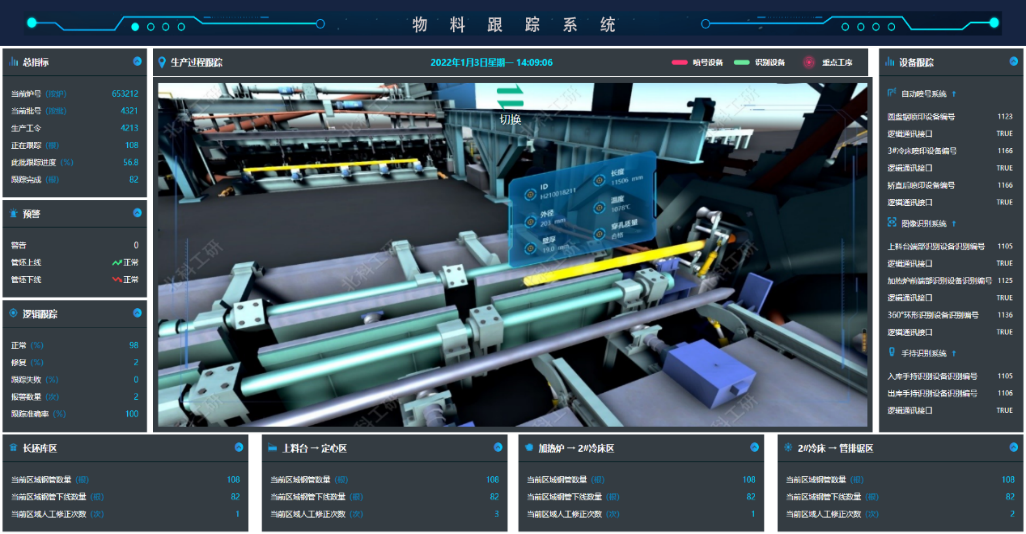Select the 加热炉→2#冷床区 panel title
Screen dimensions: 1026x534
tap(579, 448)
